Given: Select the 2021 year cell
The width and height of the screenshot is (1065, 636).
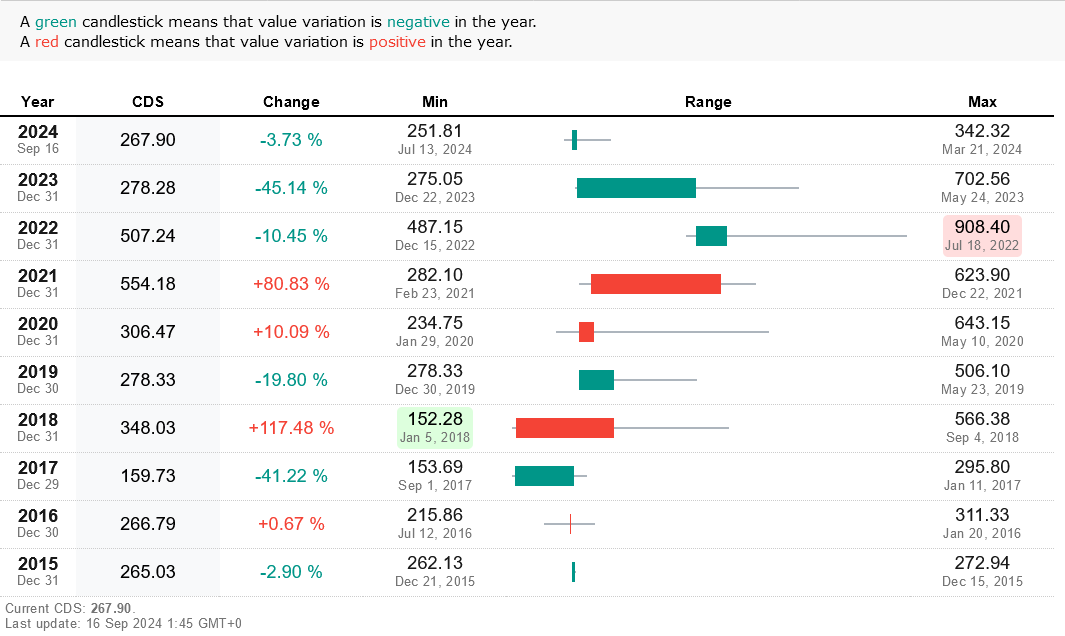Looking at the screenshot, I should [38, 283].
